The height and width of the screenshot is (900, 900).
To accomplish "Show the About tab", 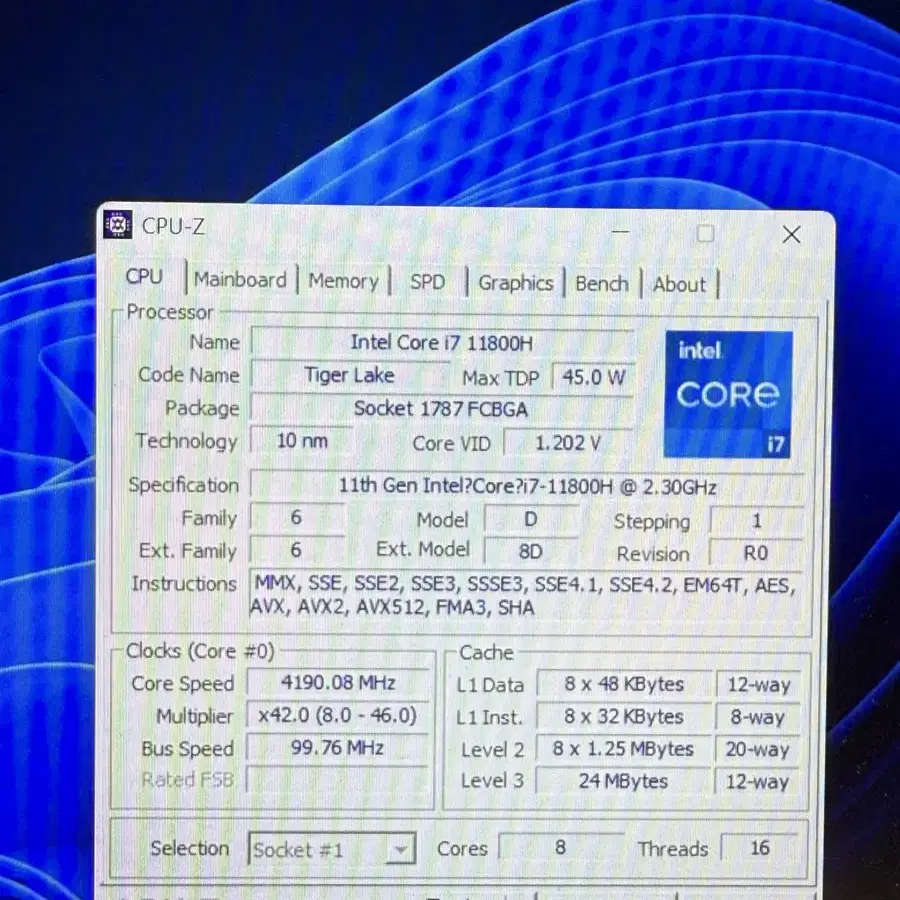I will pyautogui.click(x=679, y=285).
